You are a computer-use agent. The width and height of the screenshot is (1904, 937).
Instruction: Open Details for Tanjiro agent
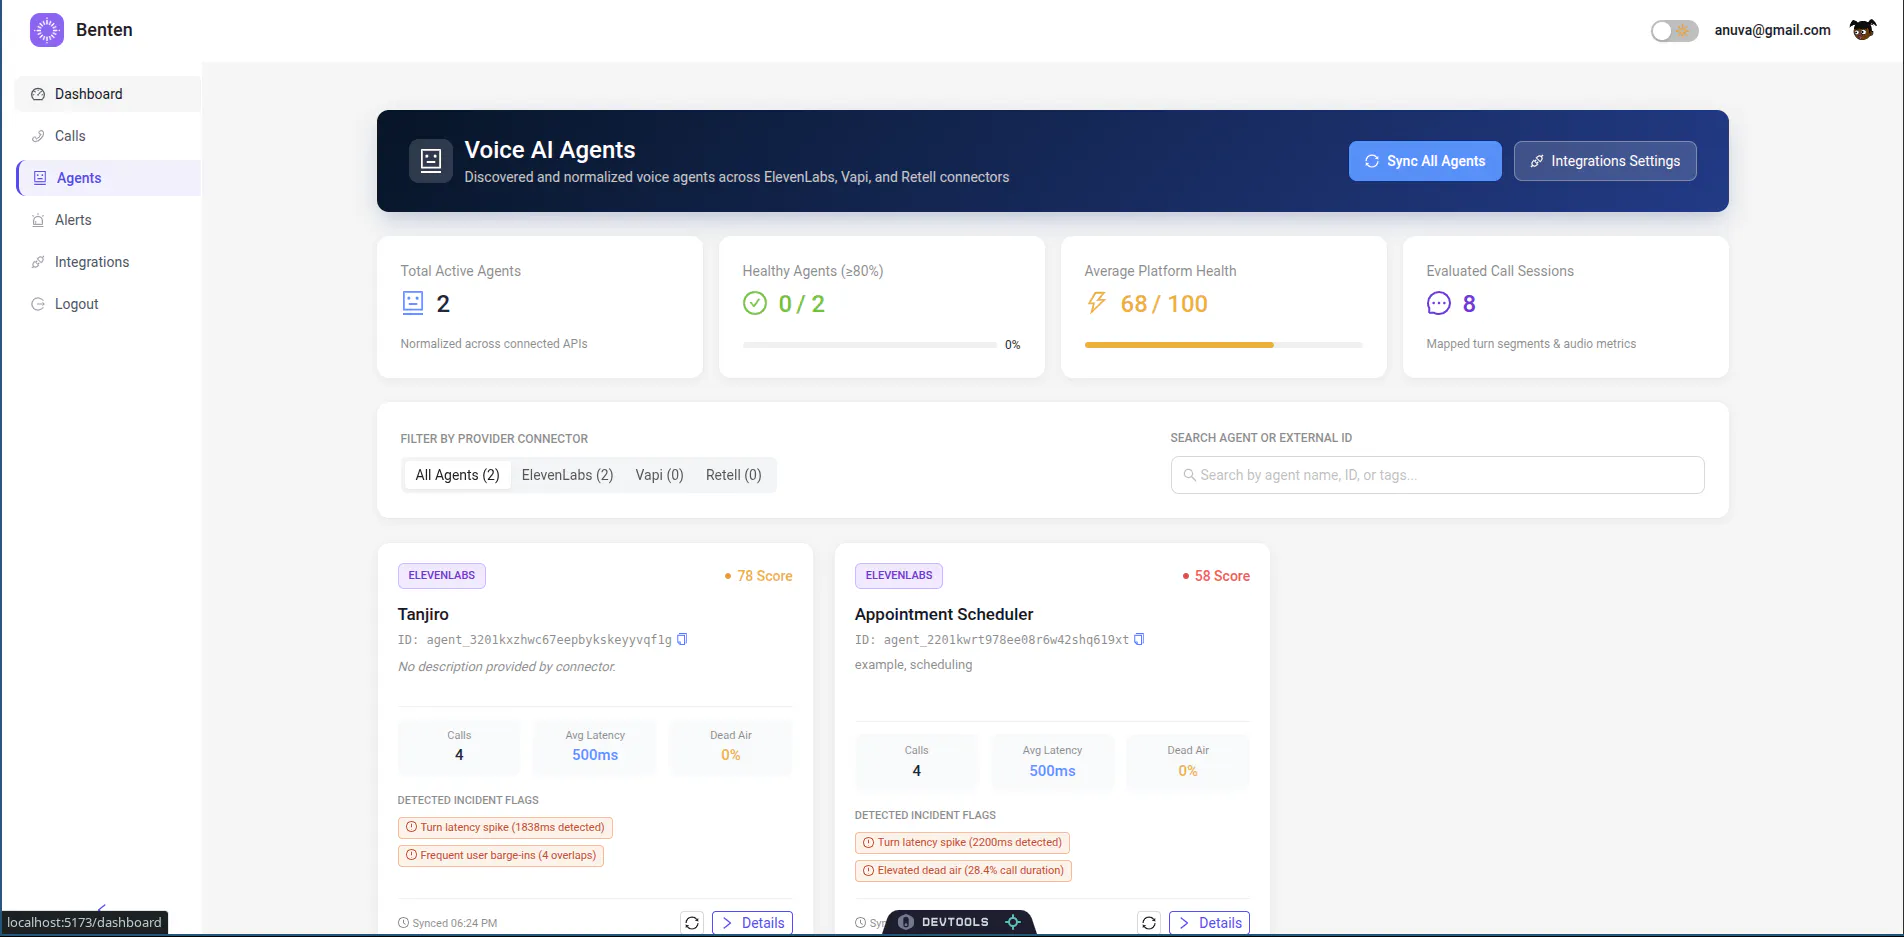(752, 923)
